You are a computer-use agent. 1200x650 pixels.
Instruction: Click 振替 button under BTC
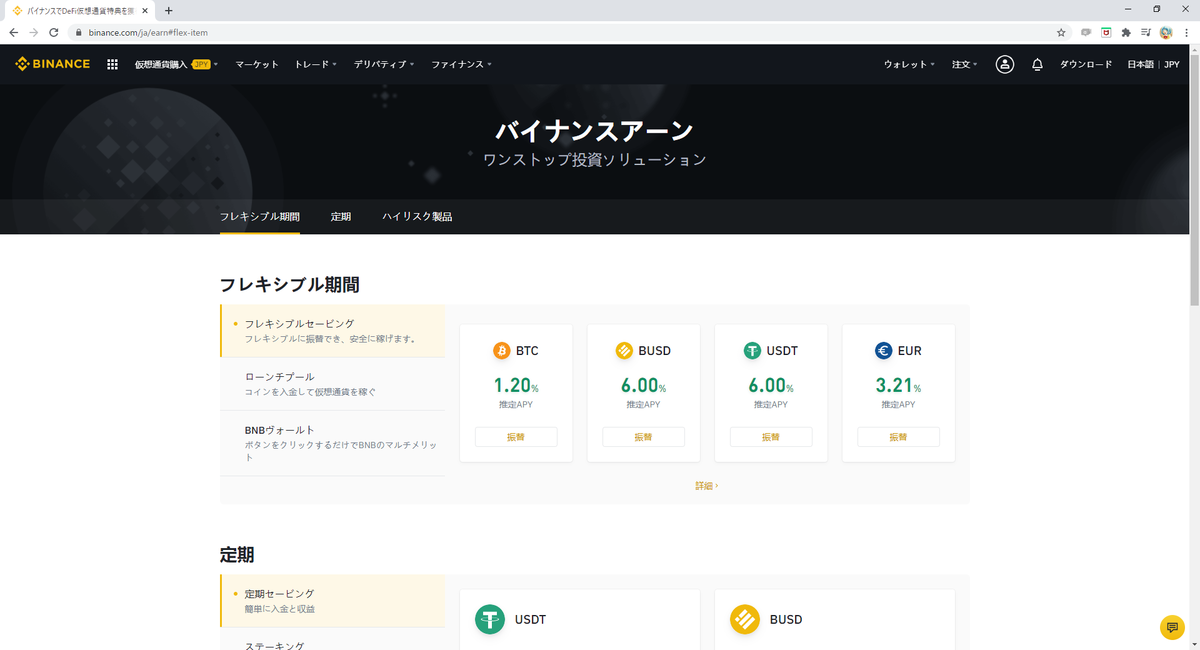click(x=516, y=437)
